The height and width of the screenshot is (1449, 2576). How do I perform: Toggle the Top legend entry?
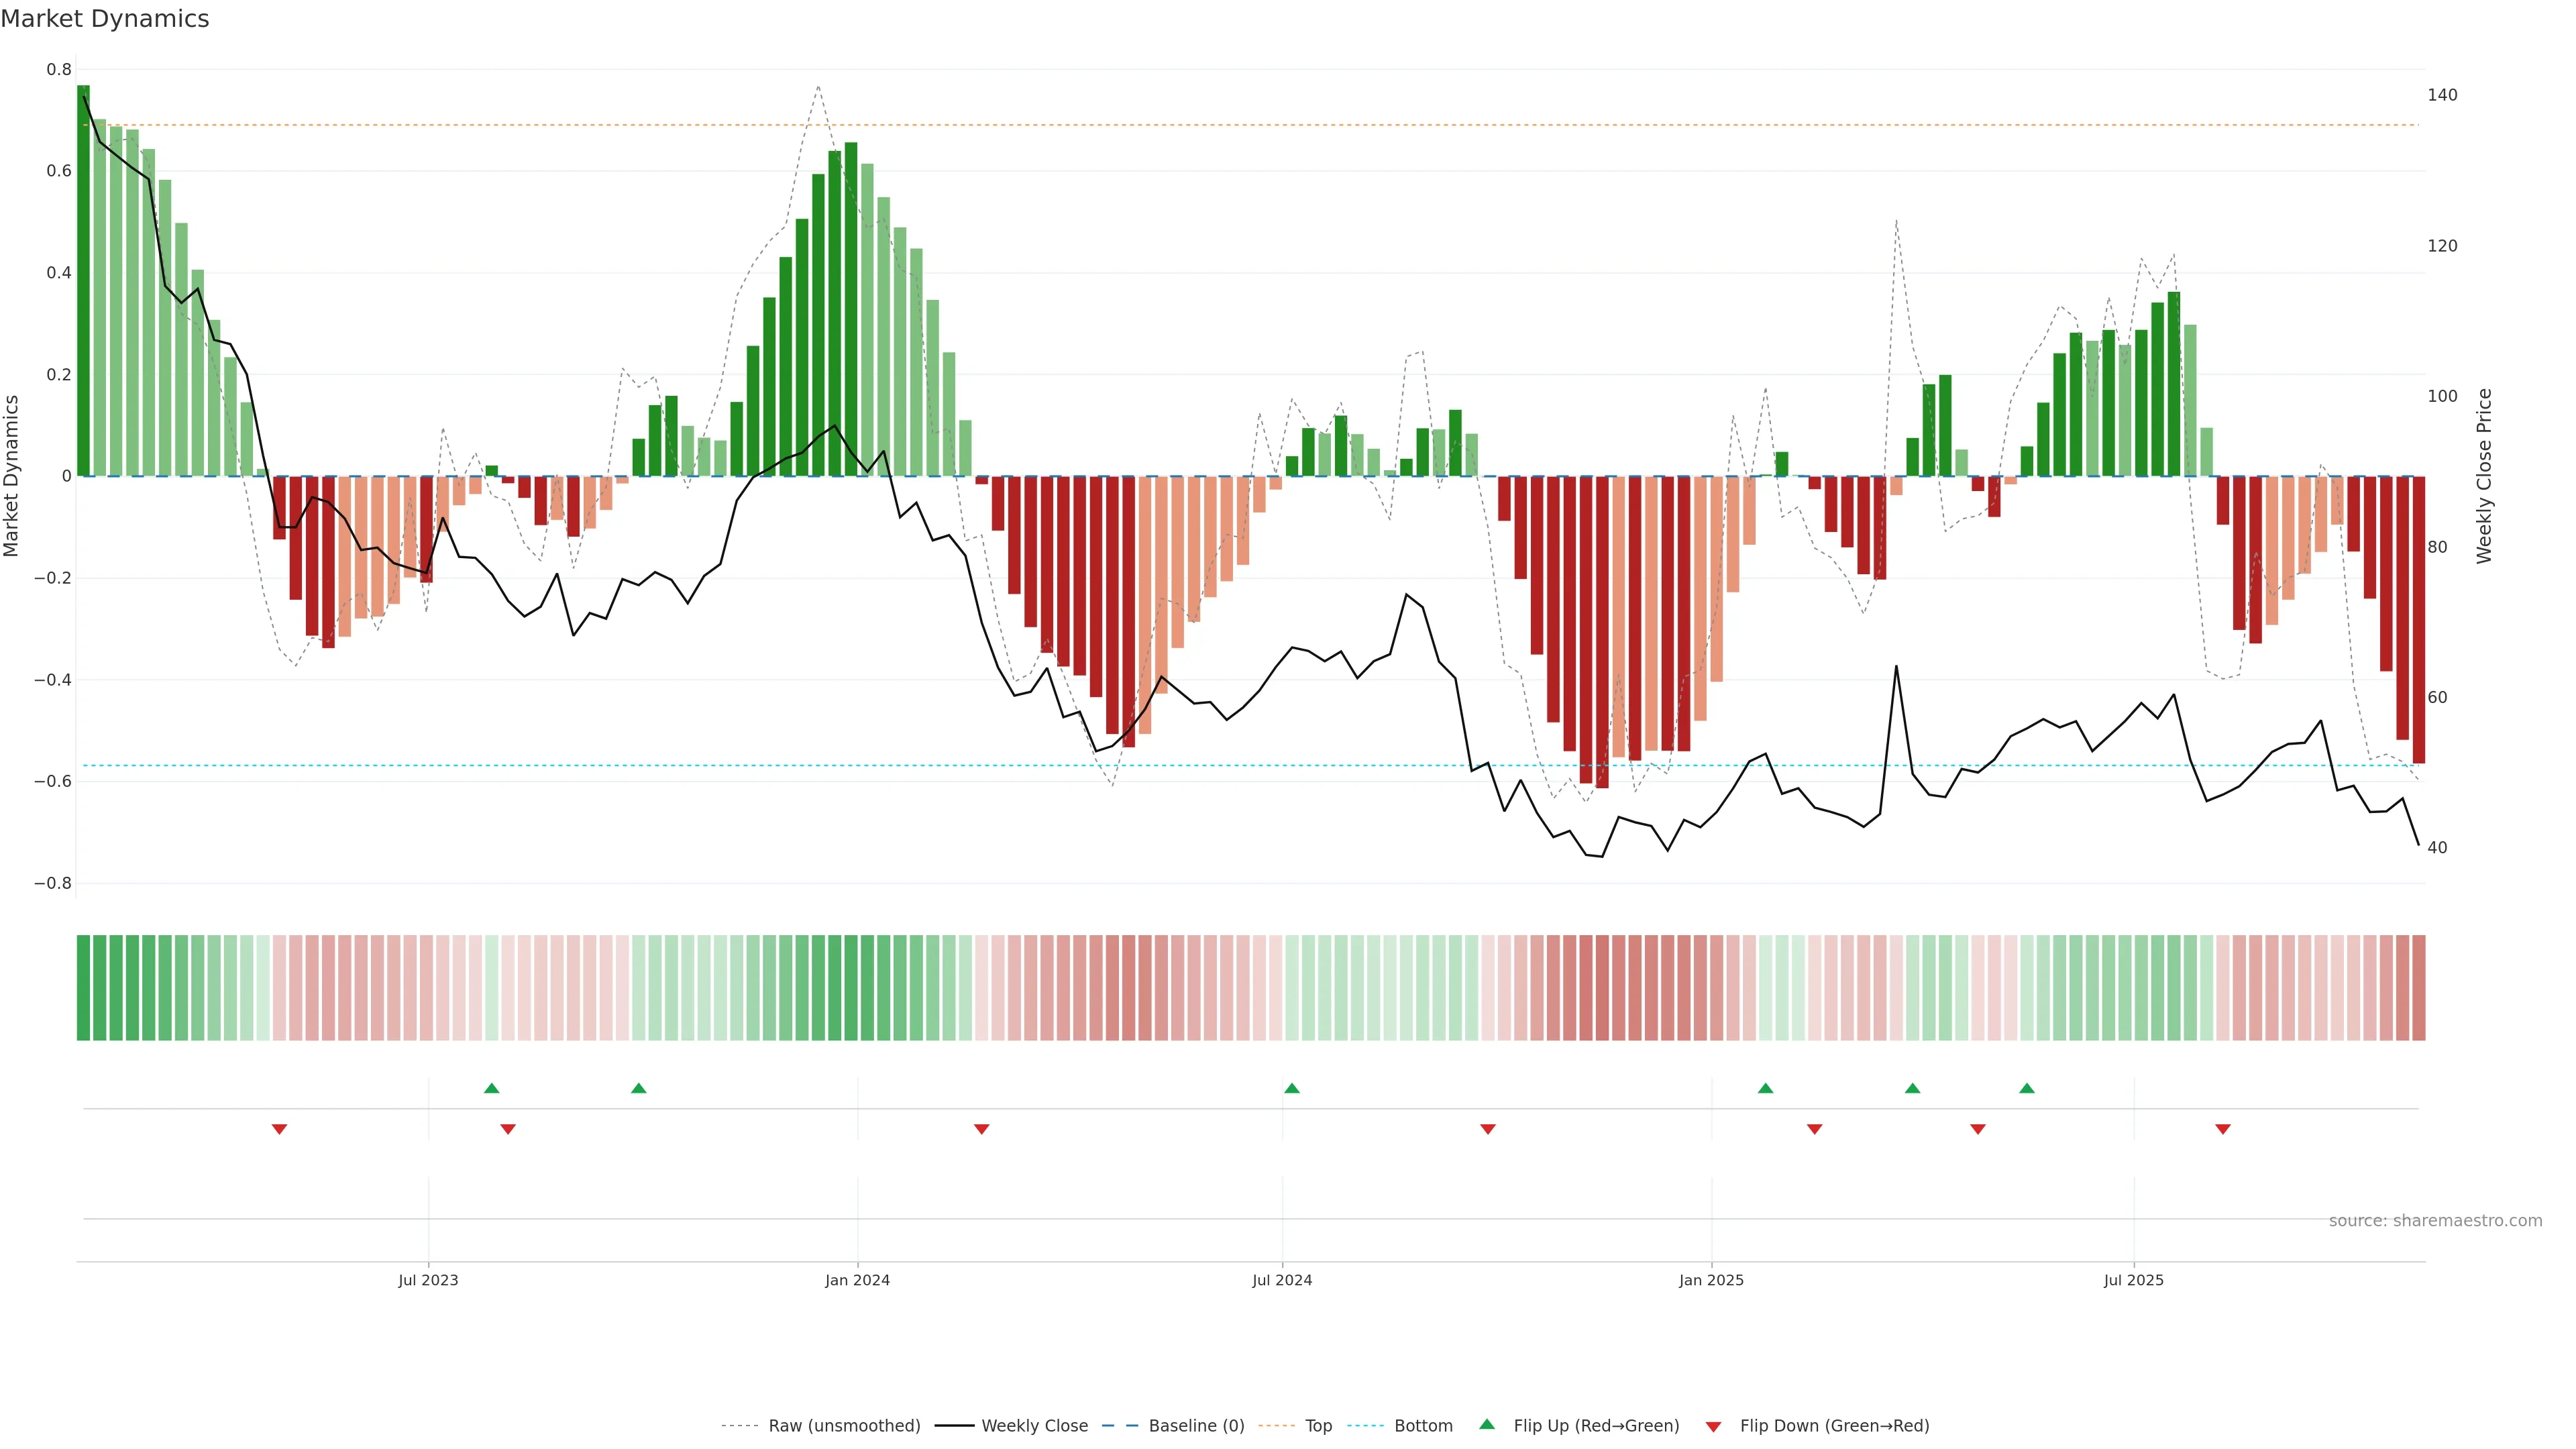(x=1318, y=1426)
